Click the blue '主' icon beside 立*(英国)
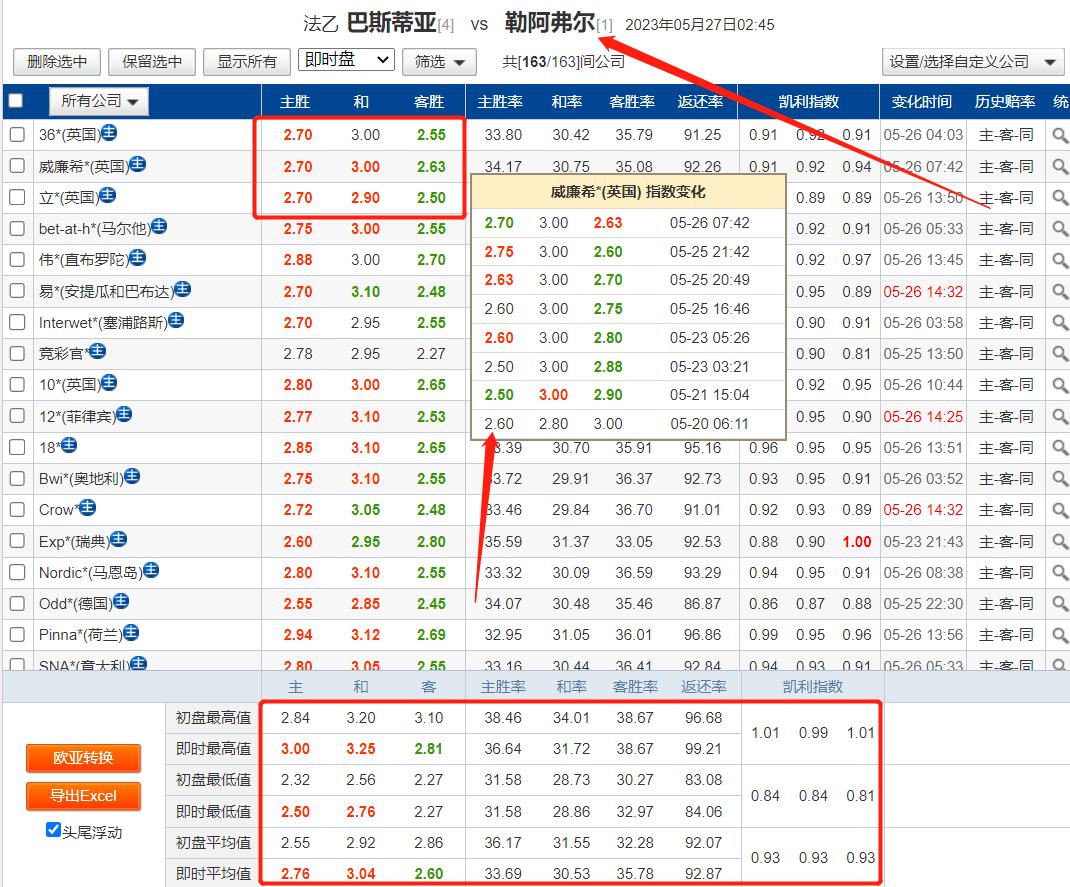The width and height of the screenshot is (1070, 887). [x=108, y=195]
